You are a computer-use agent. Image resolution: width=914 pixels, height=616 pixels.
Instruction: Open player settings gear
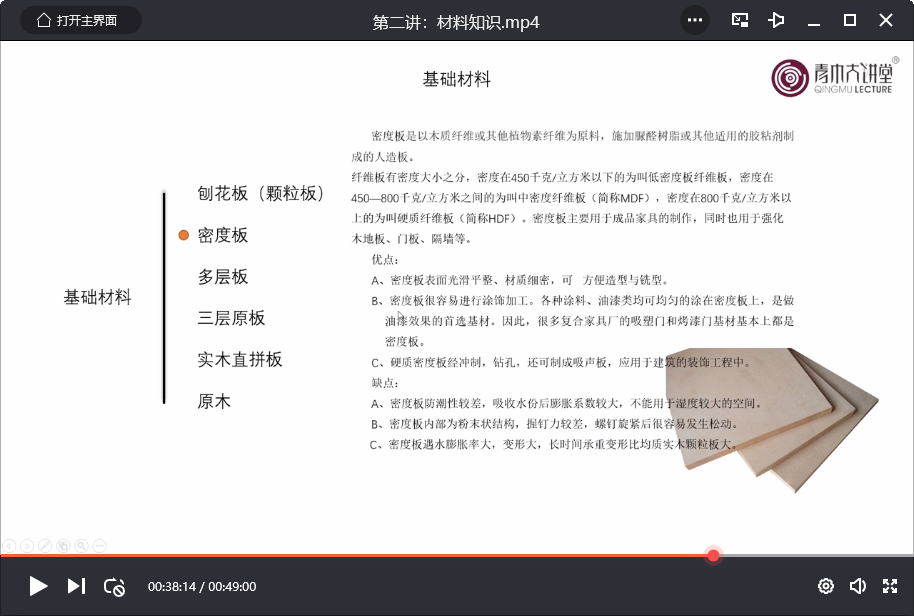coord(826,586)
